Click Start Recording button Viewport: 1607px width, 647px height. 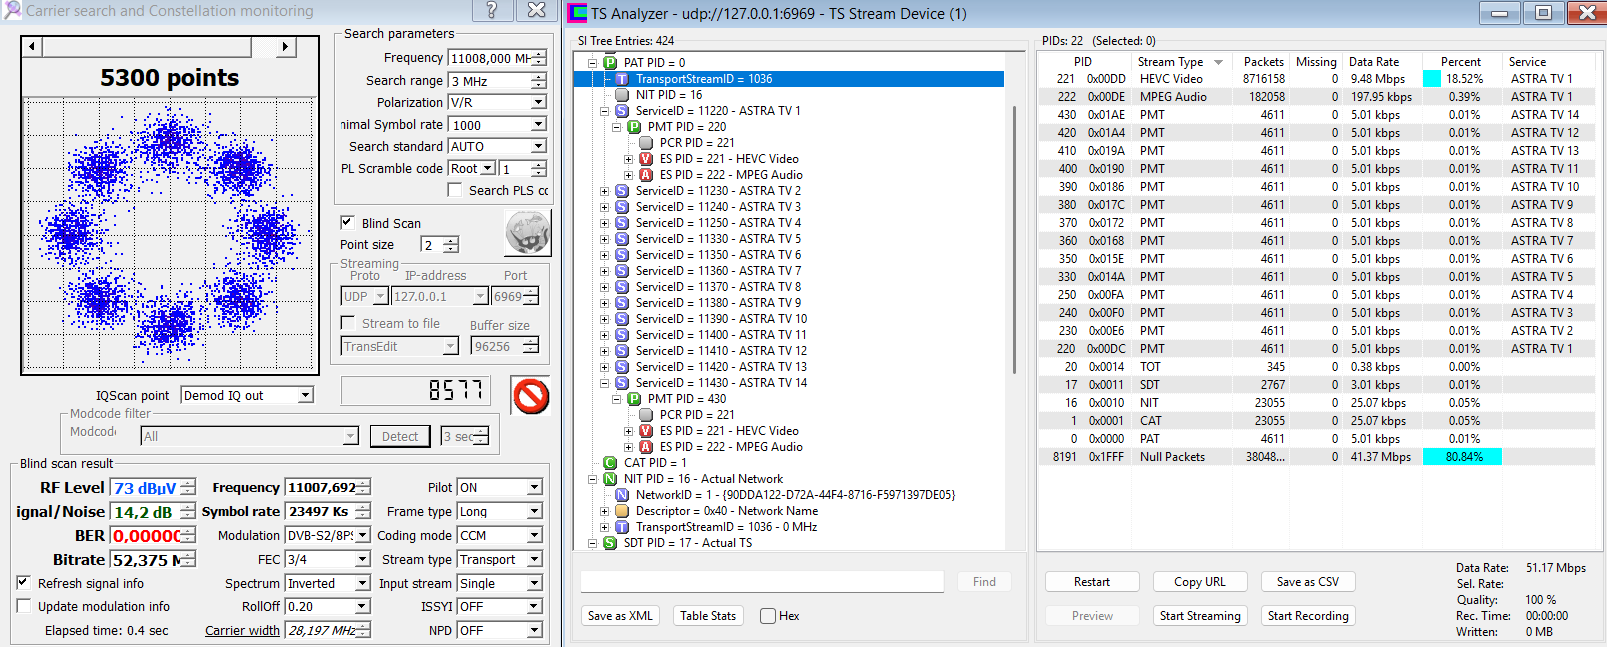pos(1308,616)
